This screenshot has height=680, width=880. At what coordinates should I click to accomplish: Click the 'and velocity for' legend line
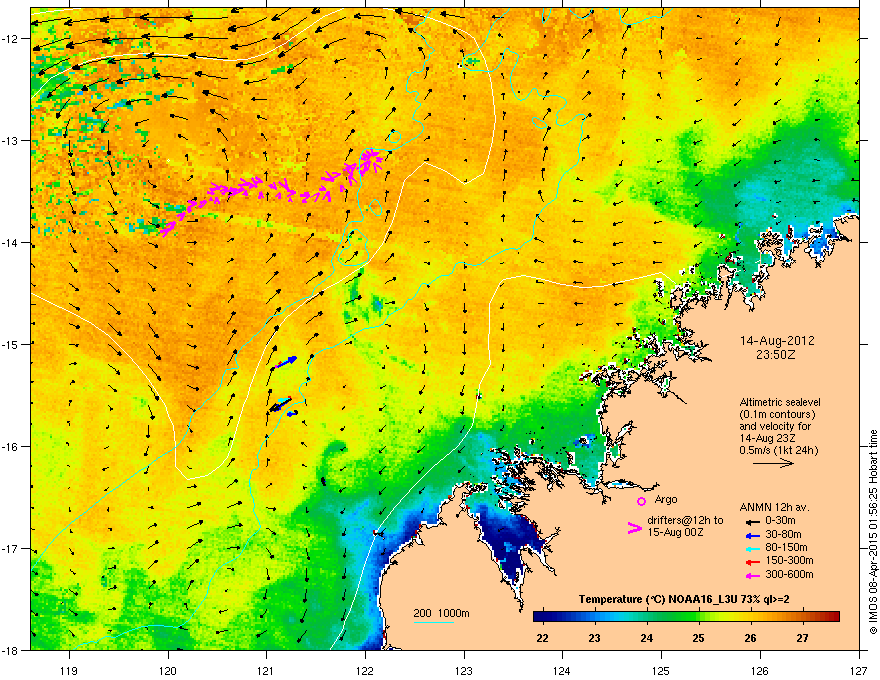tap(775, 426)
